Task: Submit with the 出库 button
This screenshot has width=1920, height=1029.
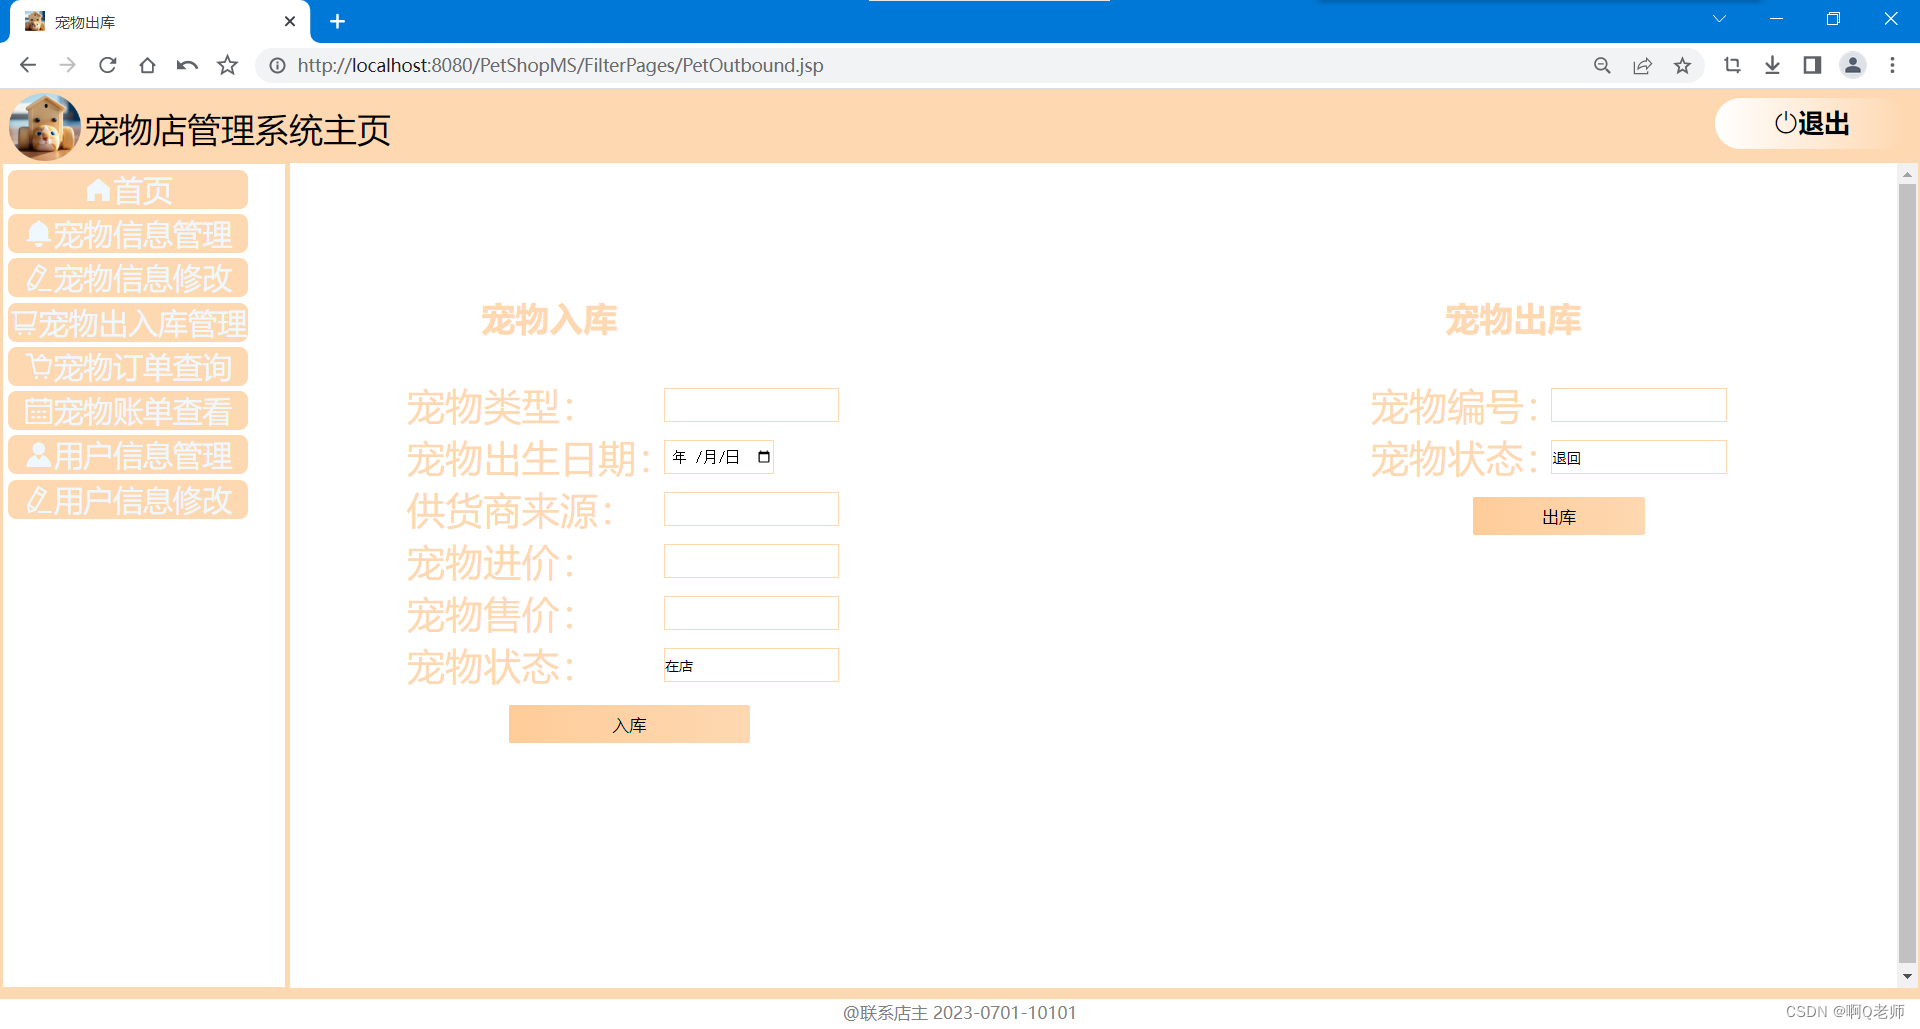Action: pos(1558,516)
